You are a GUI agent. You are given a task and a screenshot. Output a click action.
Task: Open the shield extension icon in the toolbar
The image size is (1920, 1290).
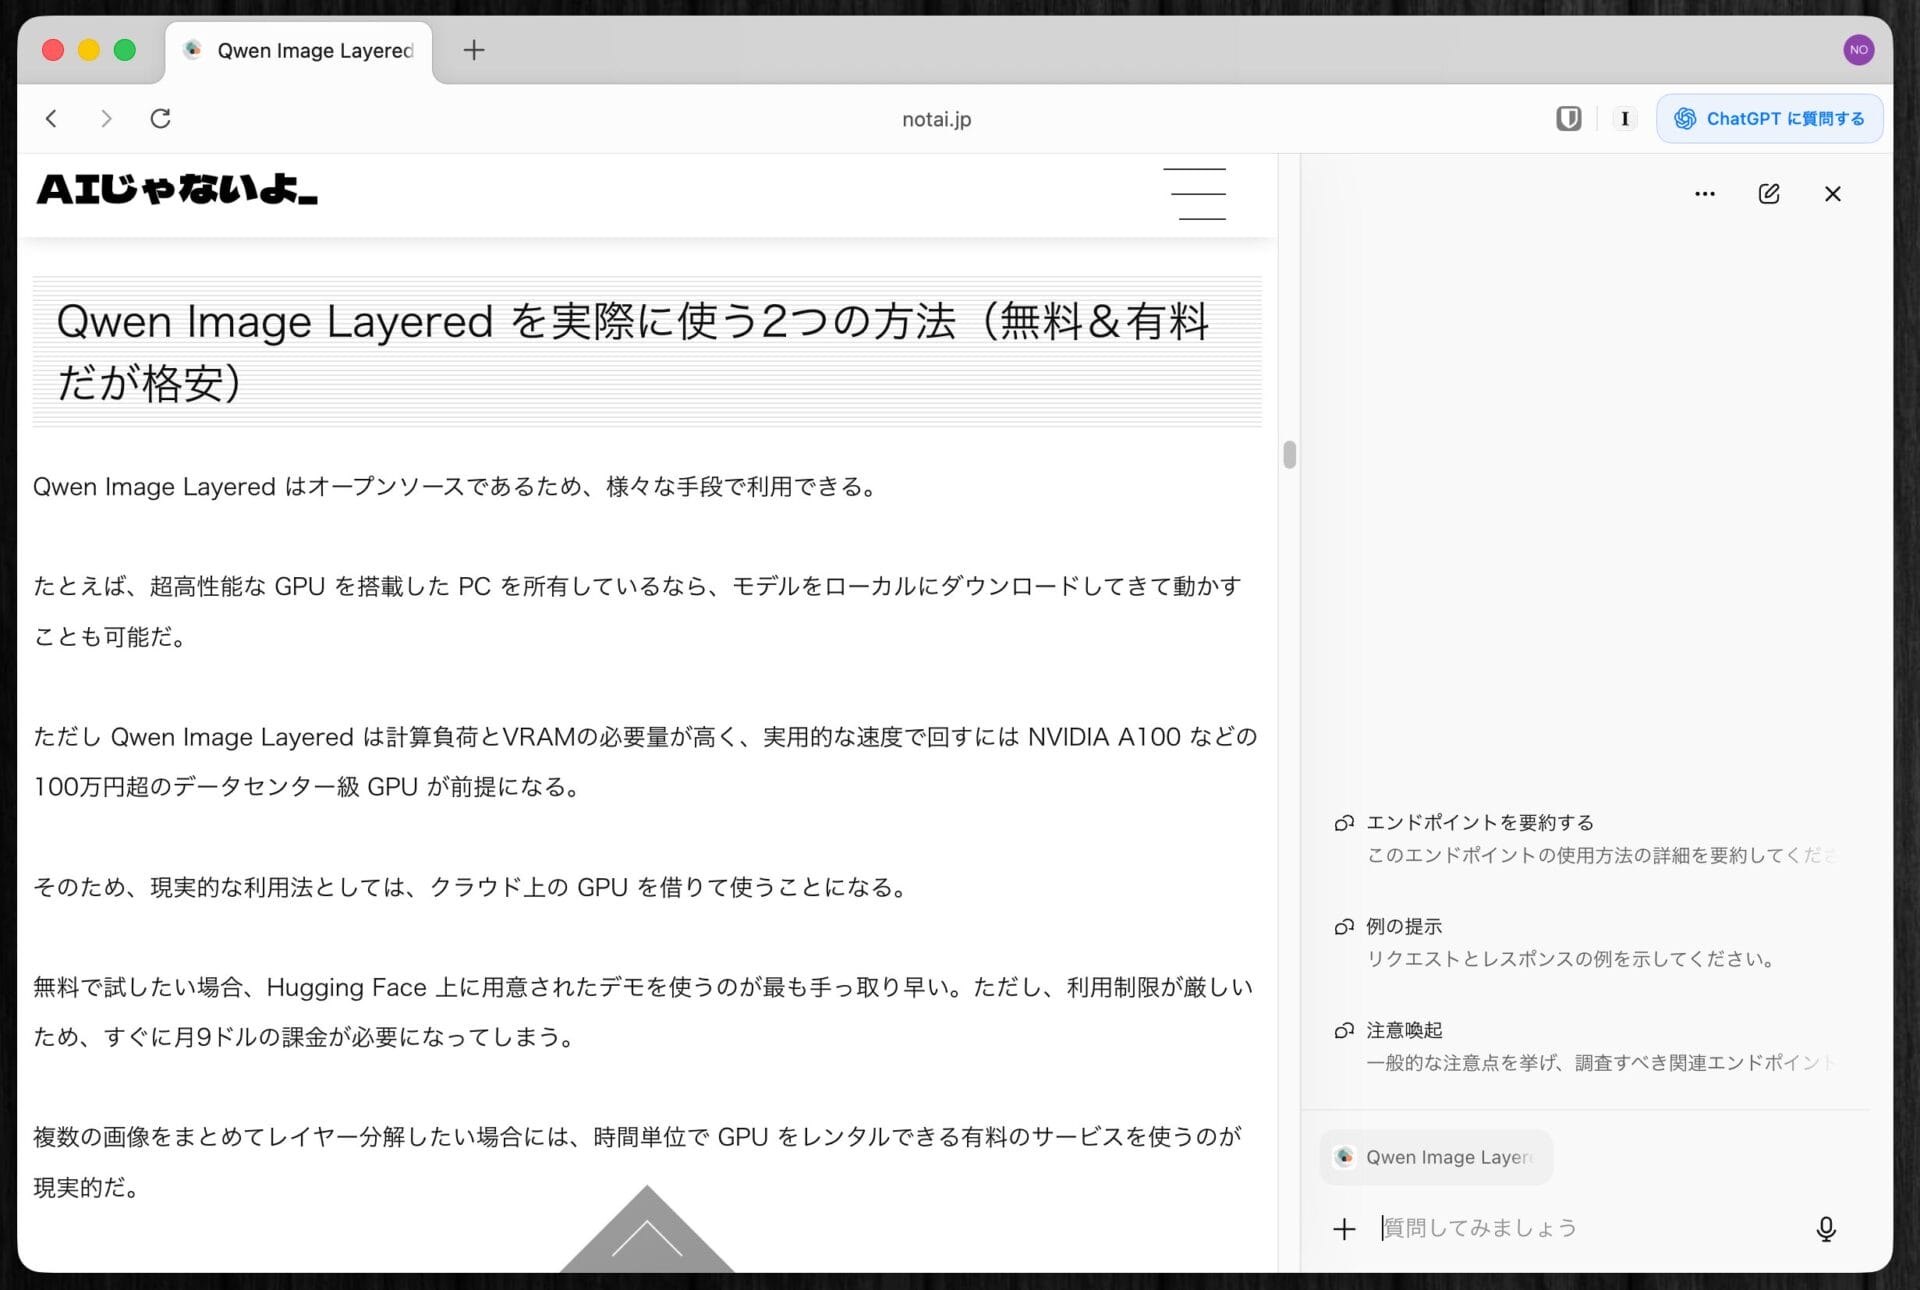pos(1567,118)
